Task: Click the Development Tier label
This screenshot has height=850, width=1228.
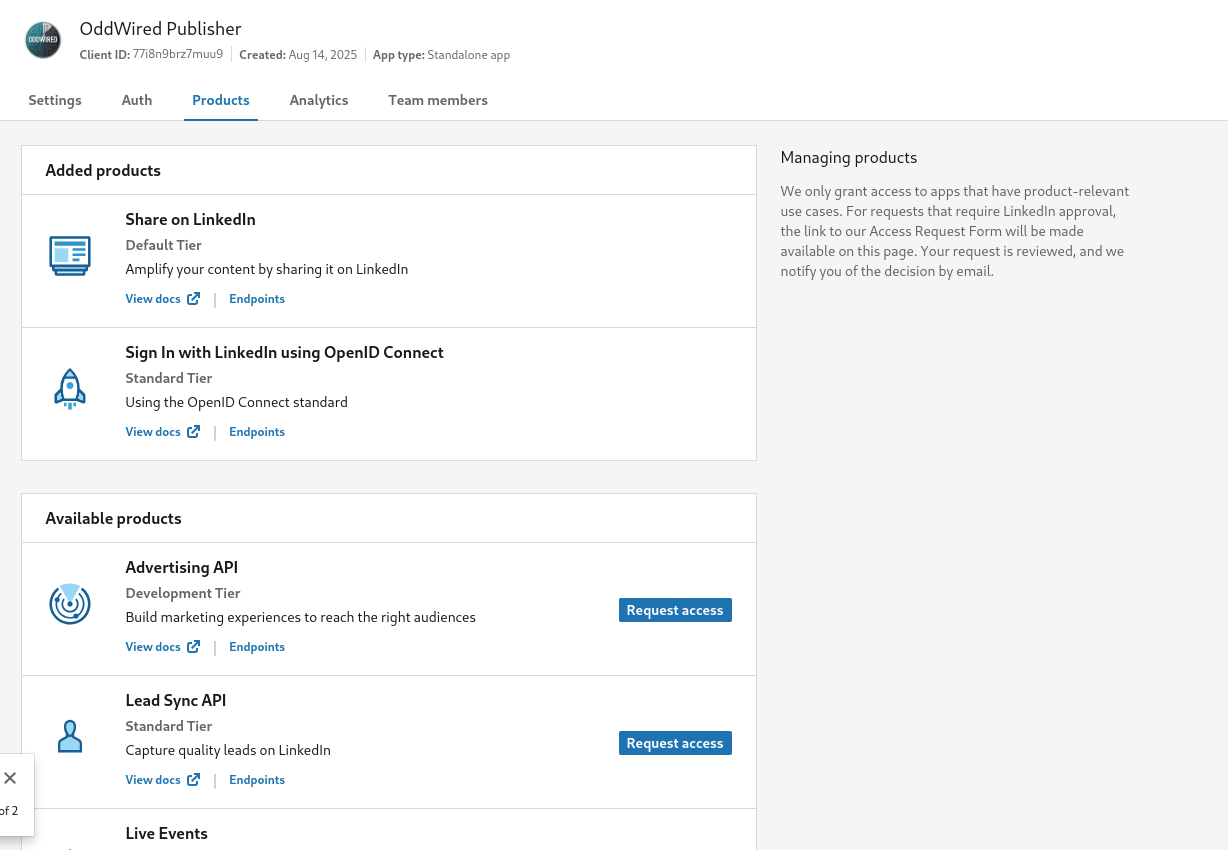Action: (183, 593)
